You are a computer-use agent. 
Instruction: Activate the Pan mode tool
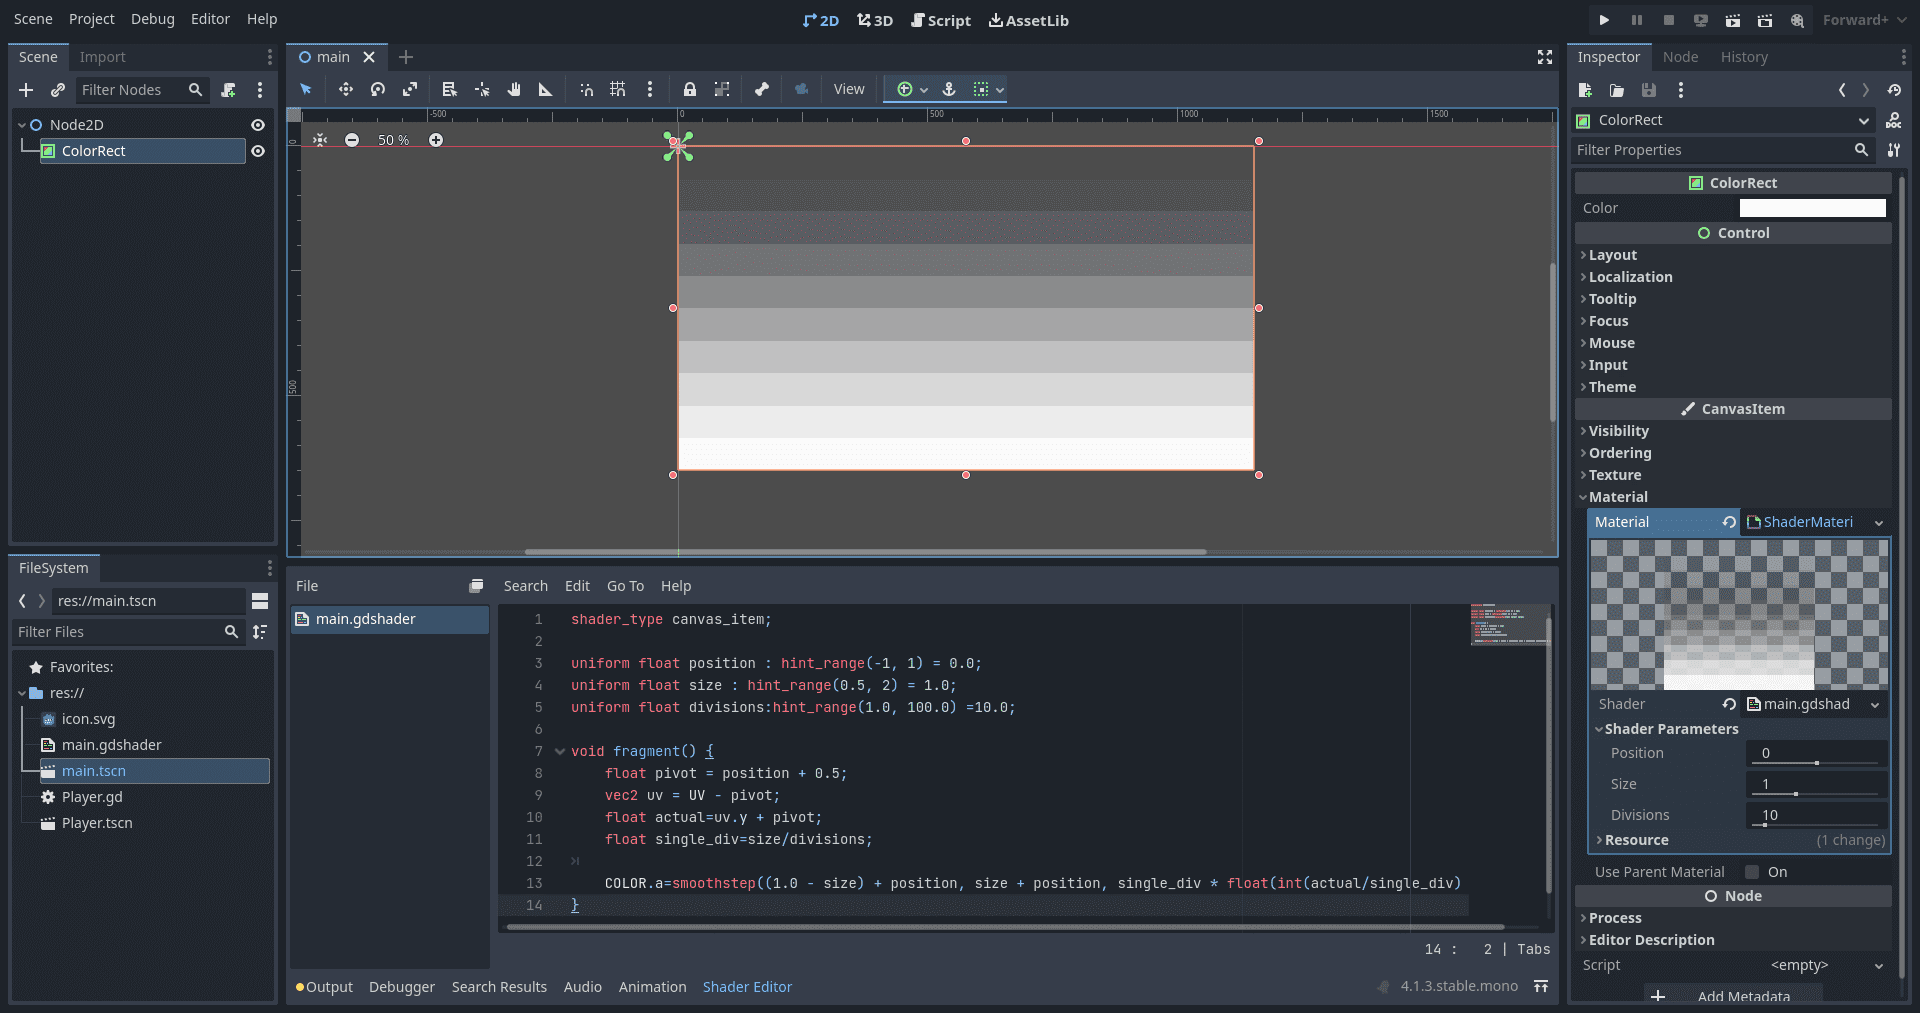(x=514, y=89)
